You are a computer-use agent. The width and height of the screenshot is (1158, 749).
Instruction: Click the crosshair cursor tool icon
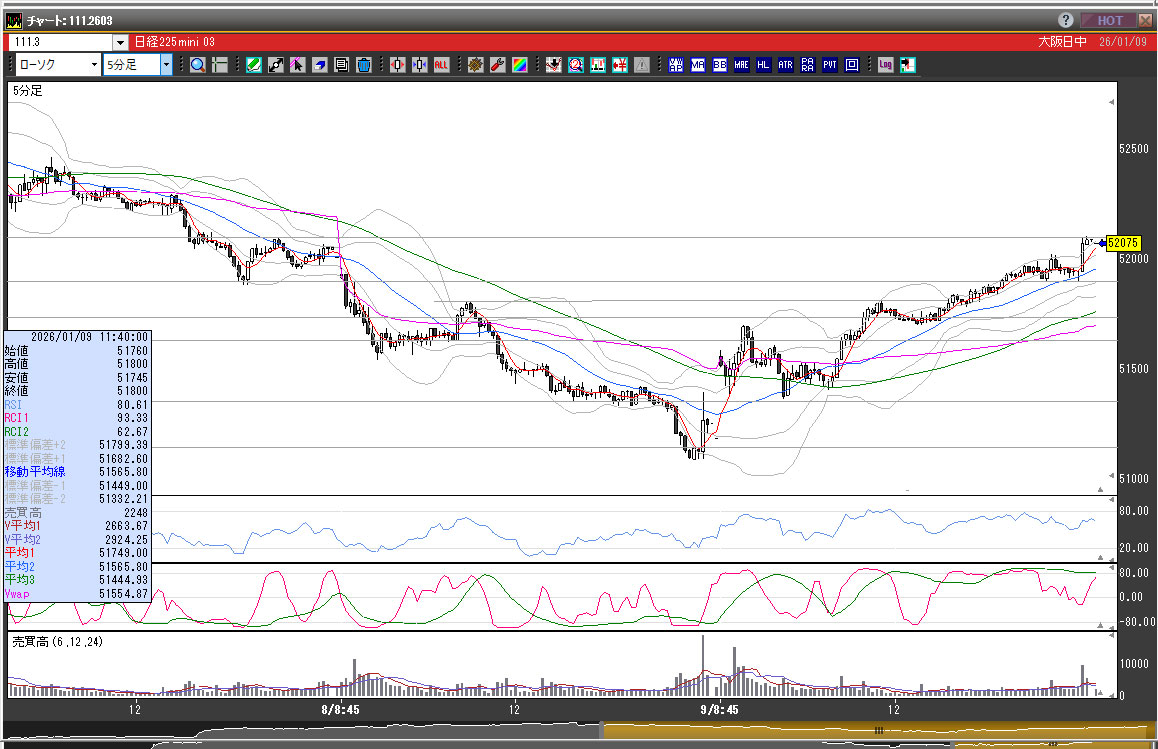coord(219,65)
